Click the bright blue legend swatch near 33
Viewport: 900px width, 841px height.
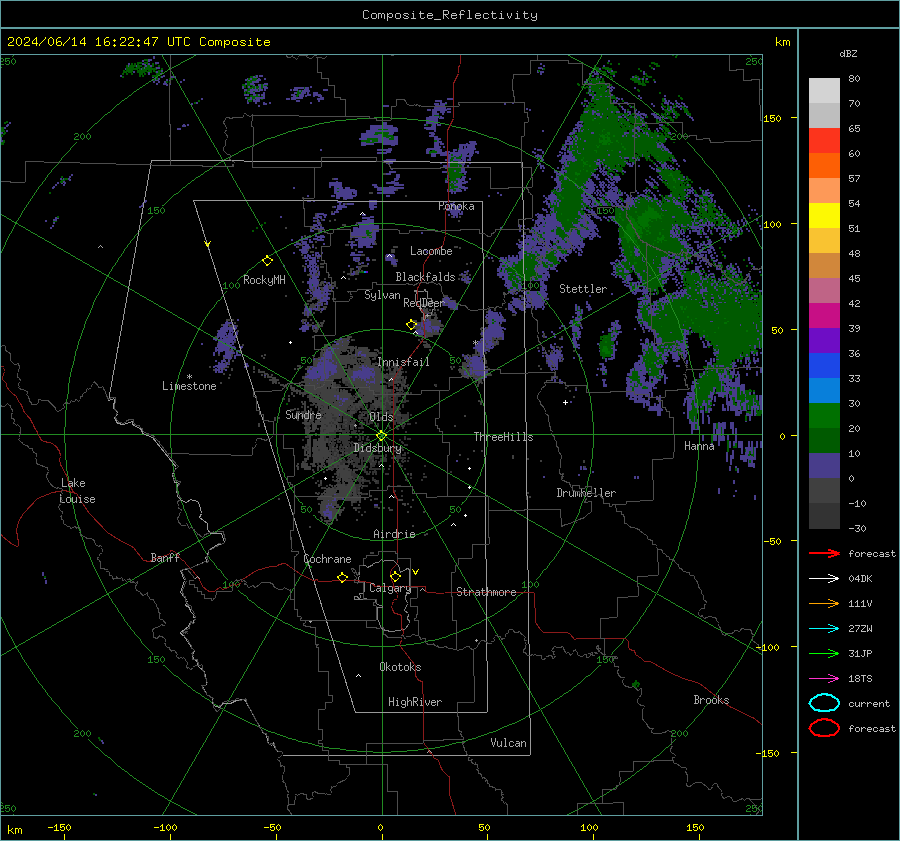[824, 365]
